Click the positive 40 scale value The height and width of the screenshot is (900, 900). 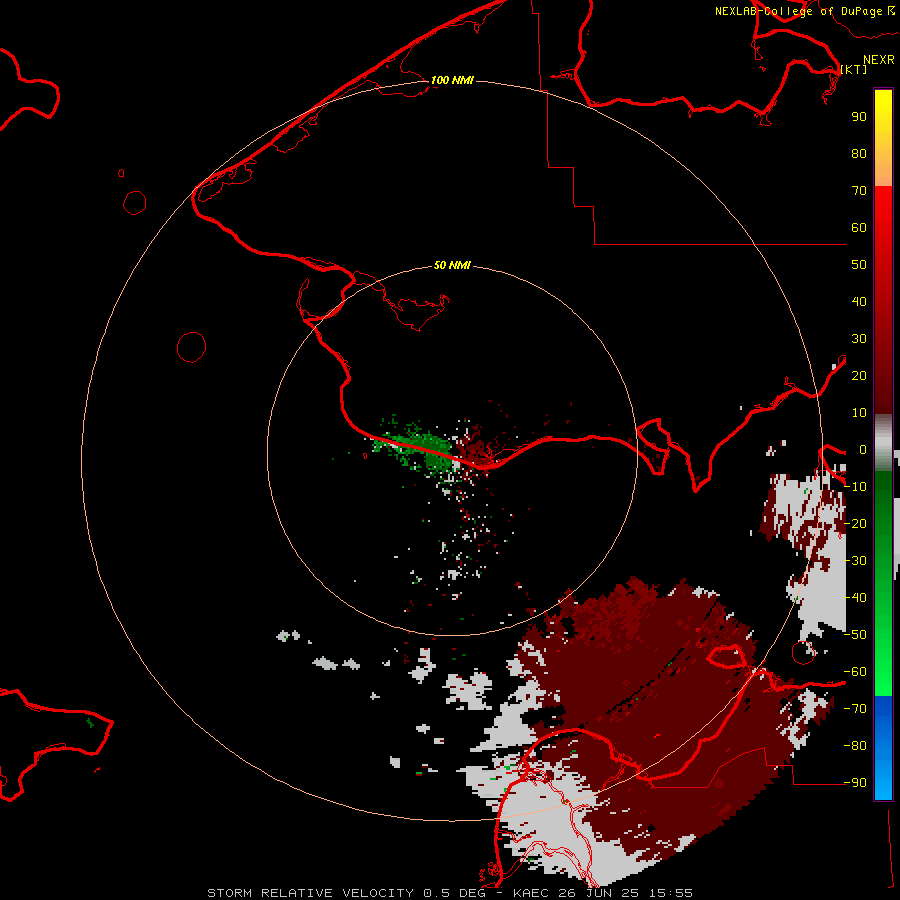coord(859,301)
